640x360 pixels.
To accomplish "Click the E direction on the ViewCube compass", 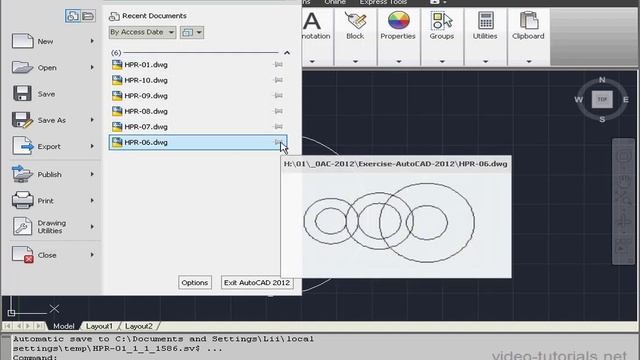I will (x=626, y=100).
